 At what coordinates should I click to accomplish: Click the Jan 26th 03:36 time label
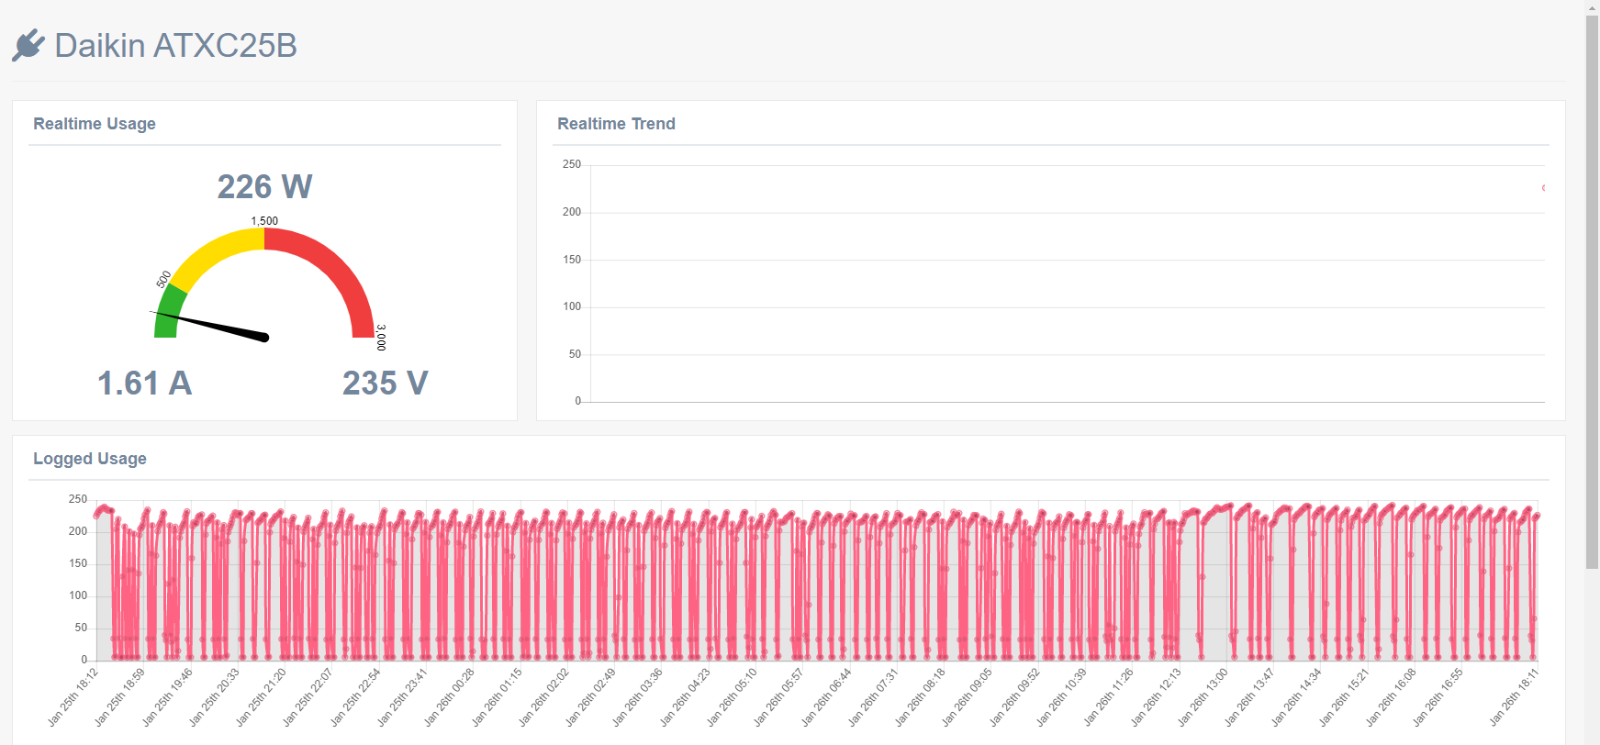(x=638, y=697)
